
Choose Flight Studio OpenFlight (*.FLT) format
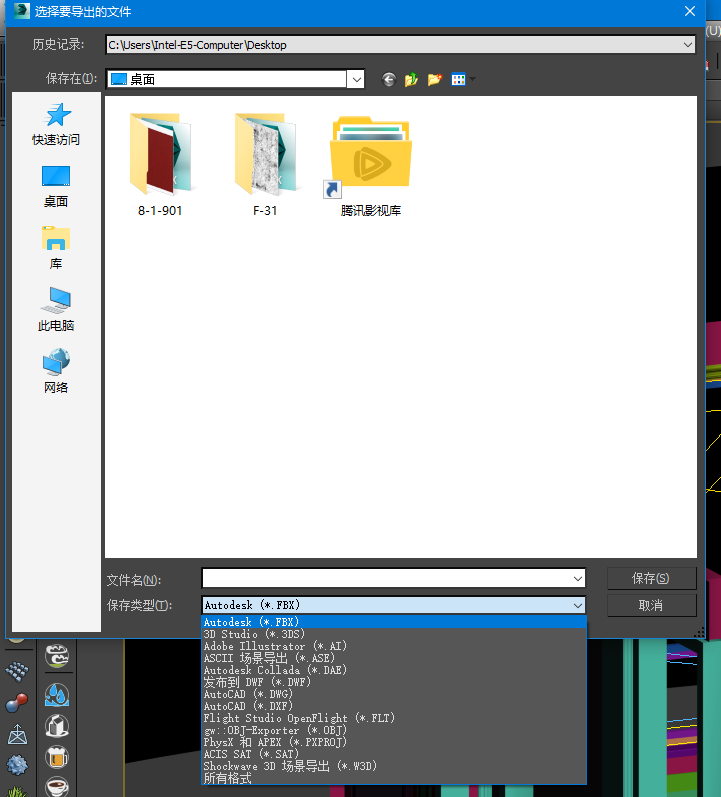394,718
